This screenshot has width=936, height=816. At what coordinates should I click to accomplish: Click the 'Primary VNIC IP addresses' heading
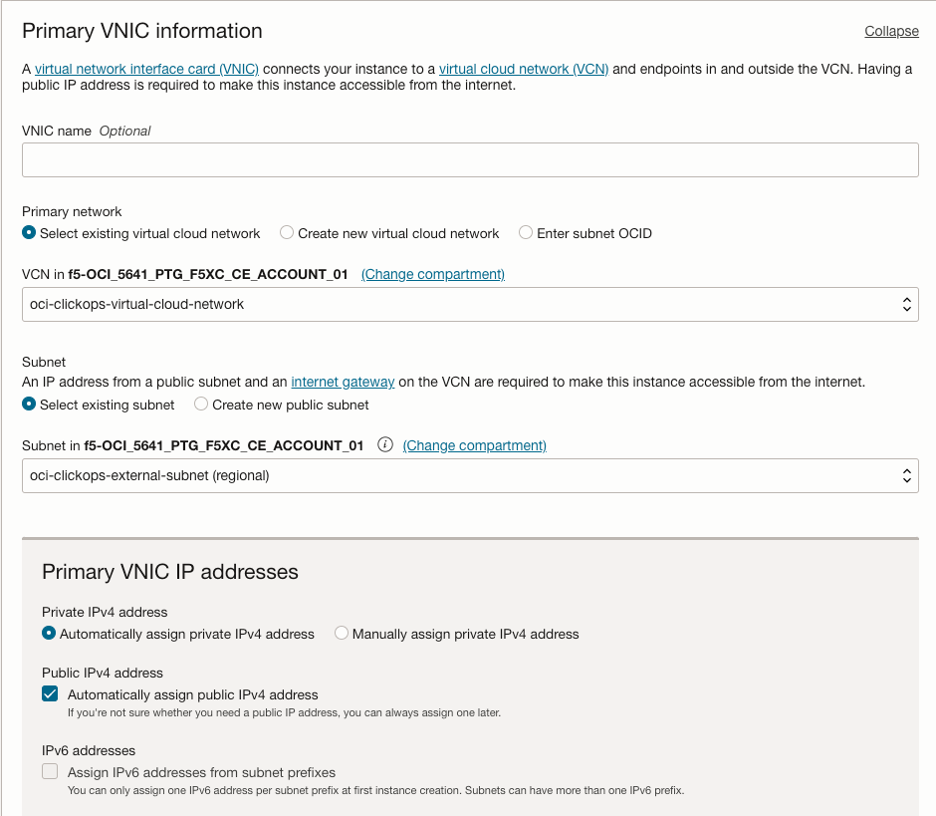[170, 572]
